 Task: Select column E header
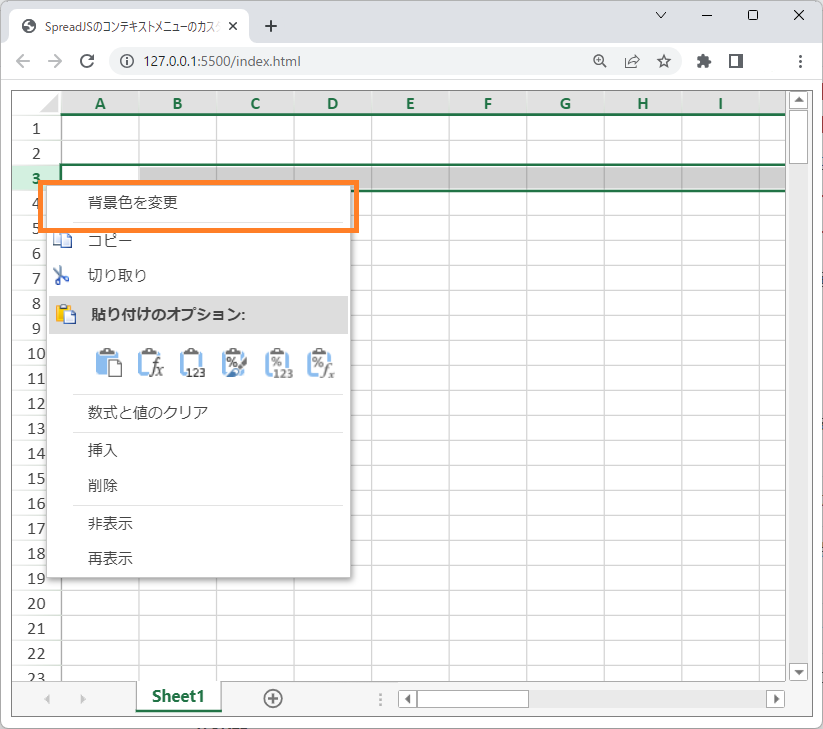(410, 103)
